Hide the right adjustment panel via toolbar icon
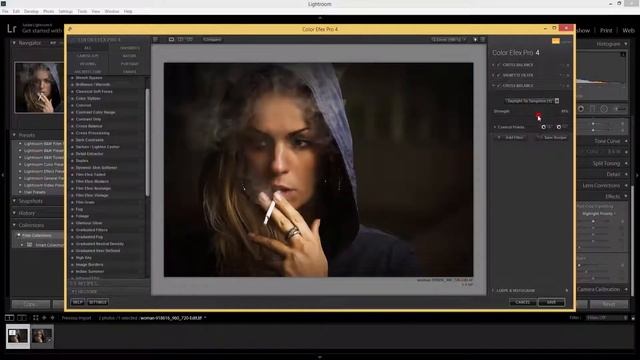 click(x=483, y=40)
